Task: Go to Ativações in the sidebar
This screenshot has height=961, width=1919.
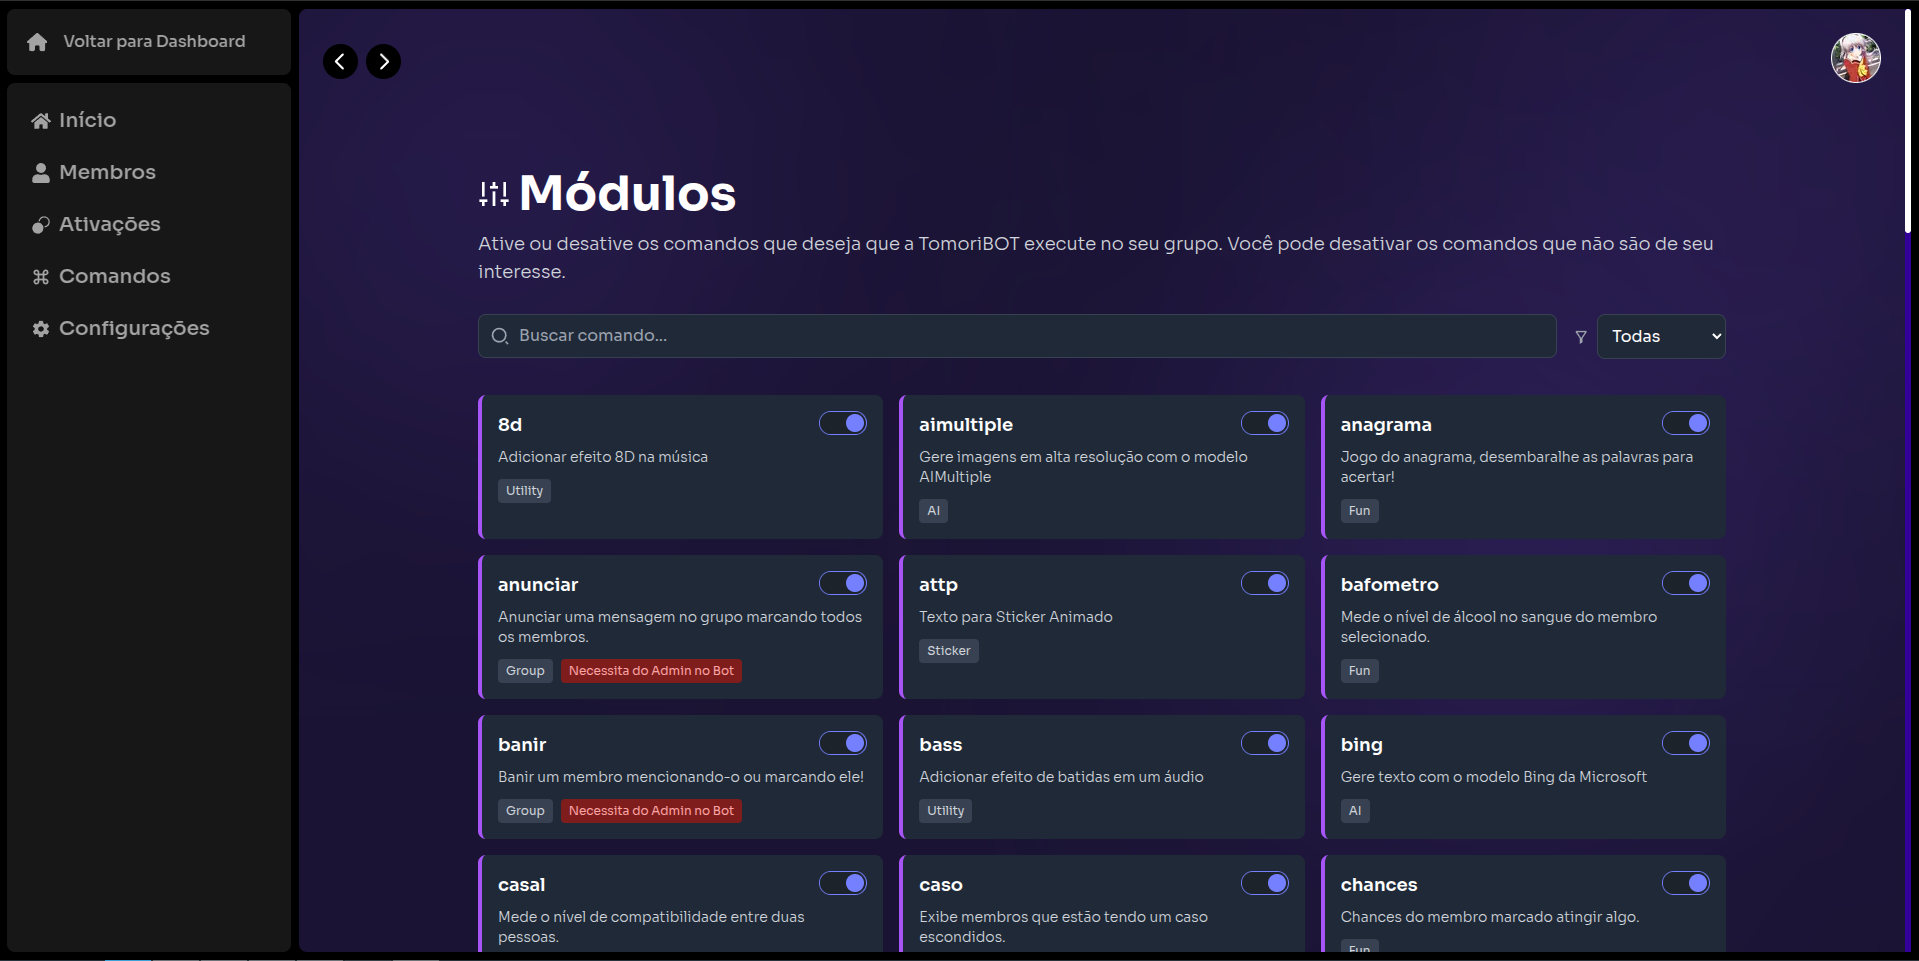Action: (x=109, y=225)
